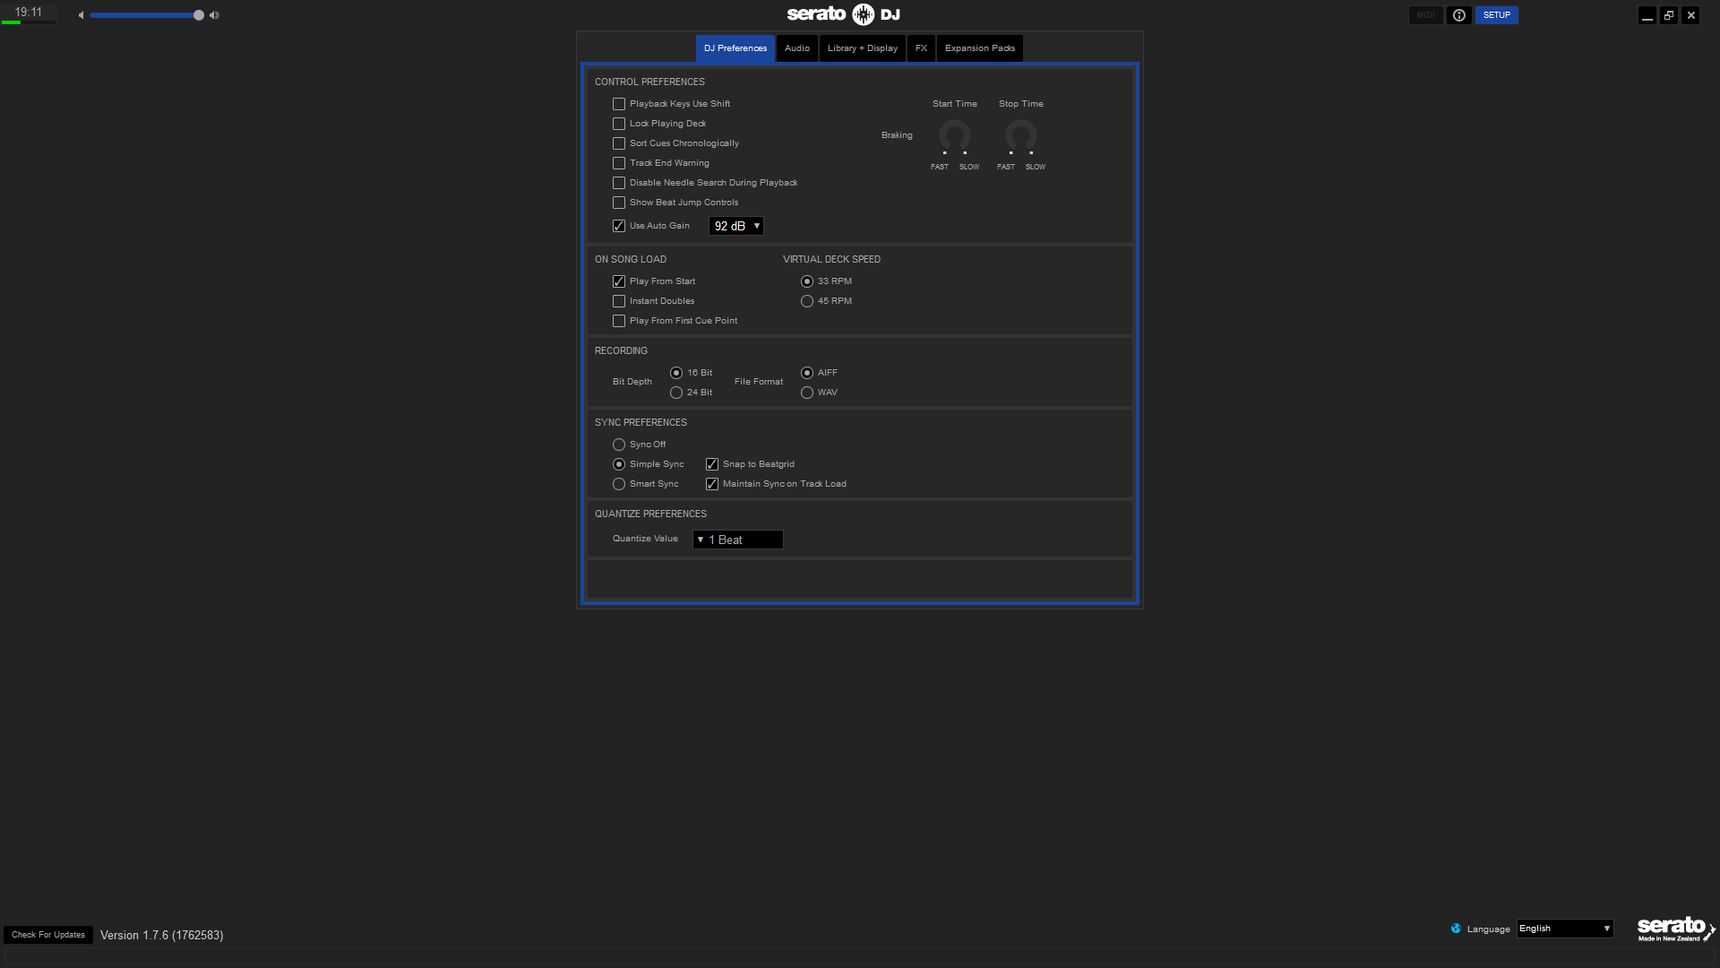
Task: Select Simple Sync option
Action: (x=619, y=464)
